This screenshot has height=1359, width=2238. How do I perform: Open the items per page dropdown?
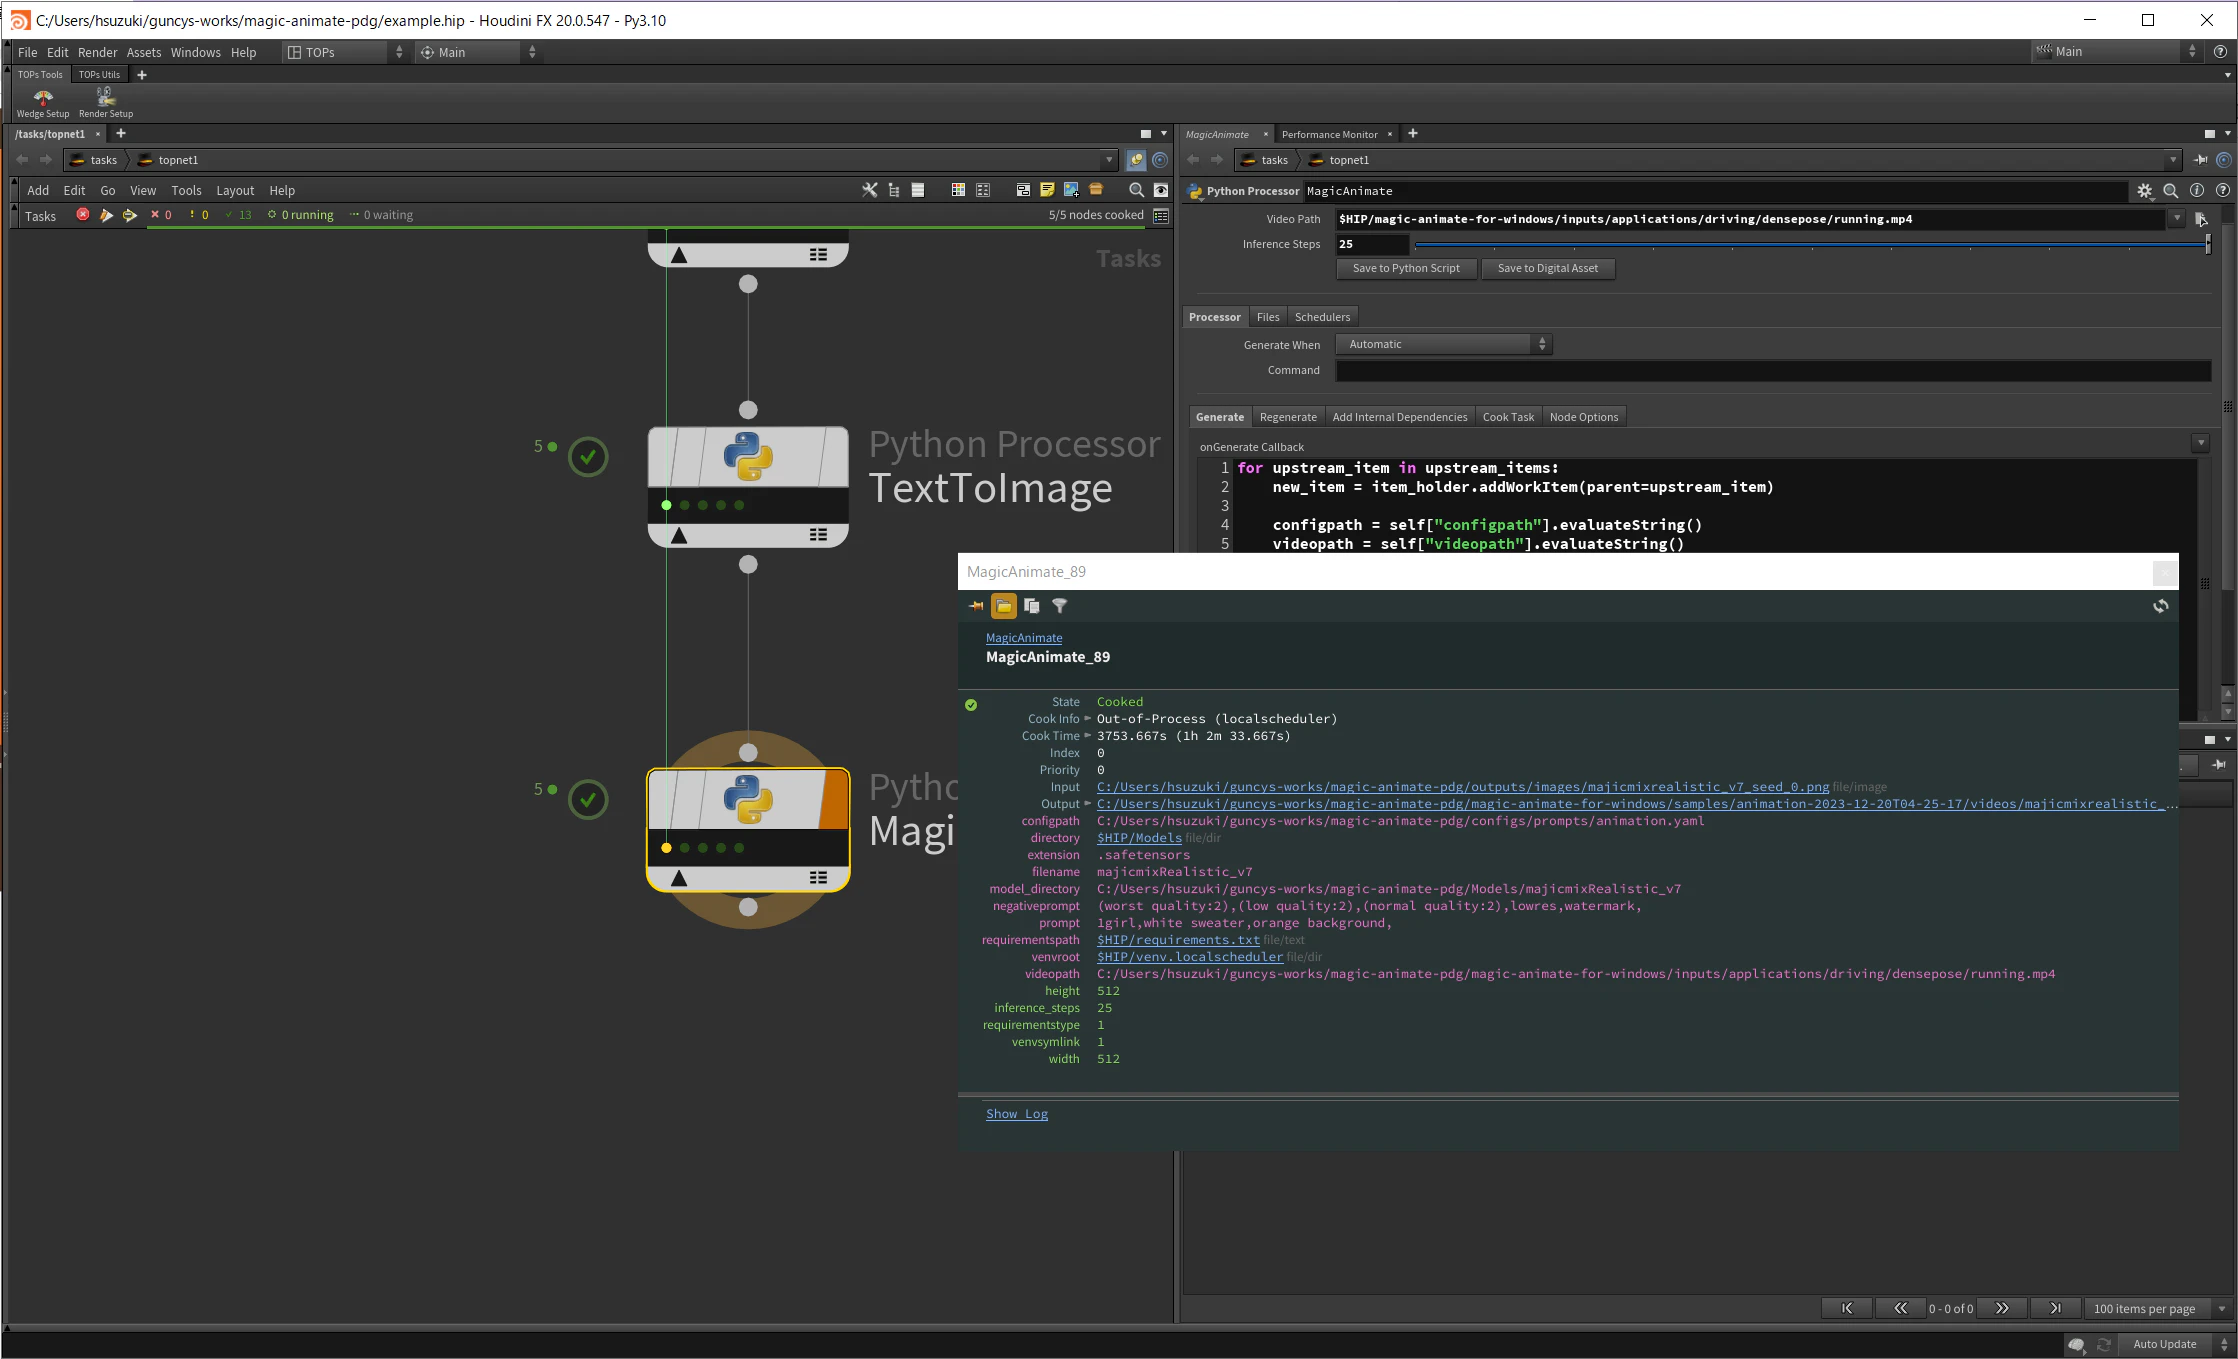(2158, 1308)
